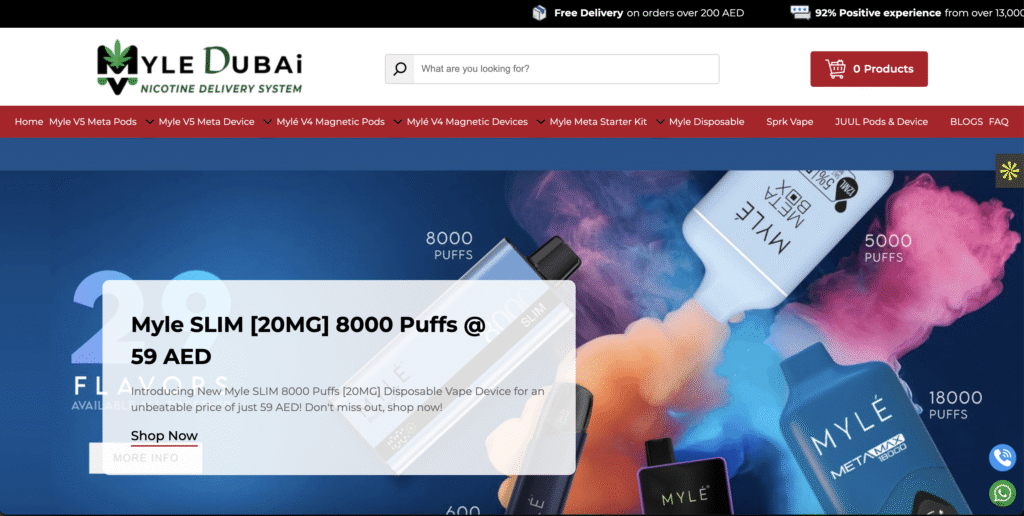Image resolution: width=1024 pixels, height=516 pixels.
Task: Click the yellow asterisk side widget icon
Action: 1009,171
